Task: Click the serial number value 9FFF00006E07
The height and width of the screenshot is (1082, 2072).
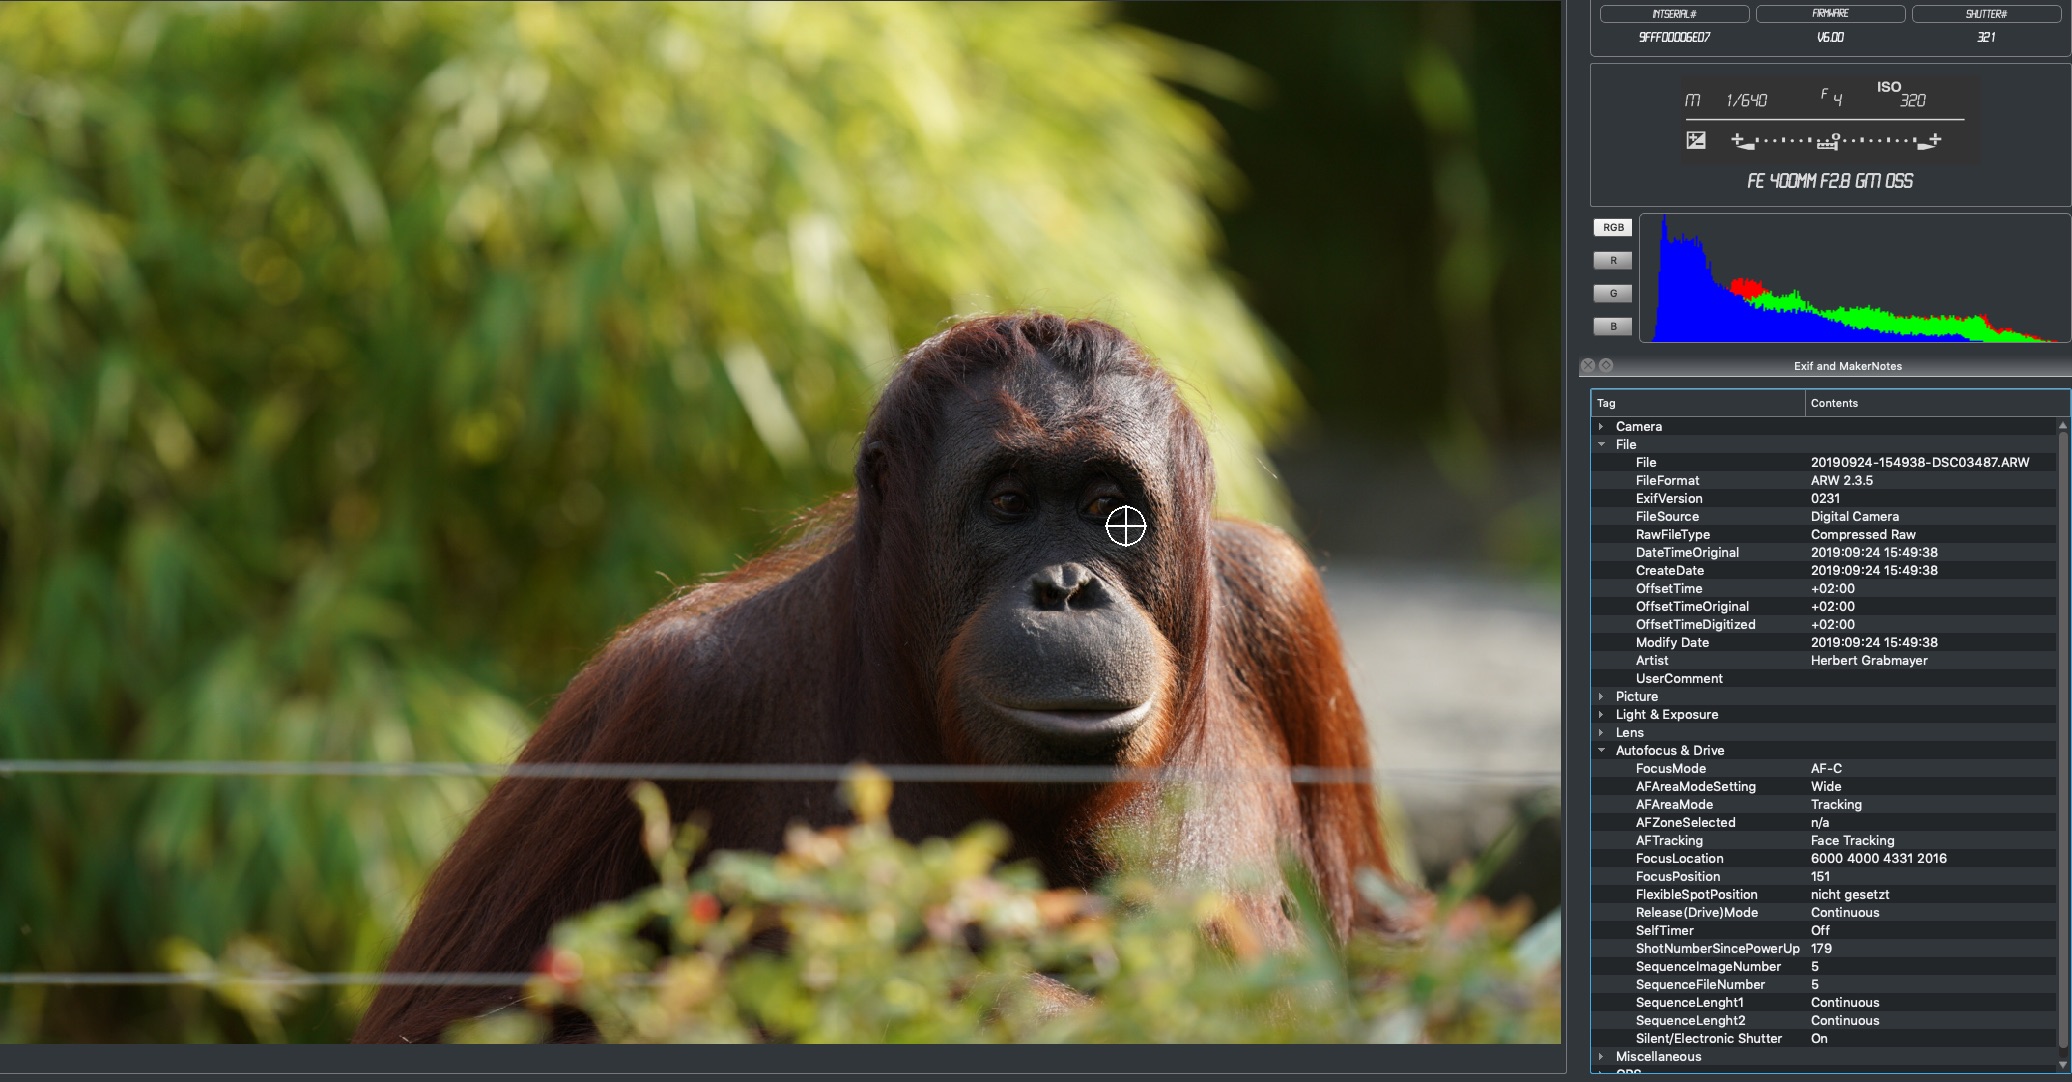Action: click(x=1674, y=37)
